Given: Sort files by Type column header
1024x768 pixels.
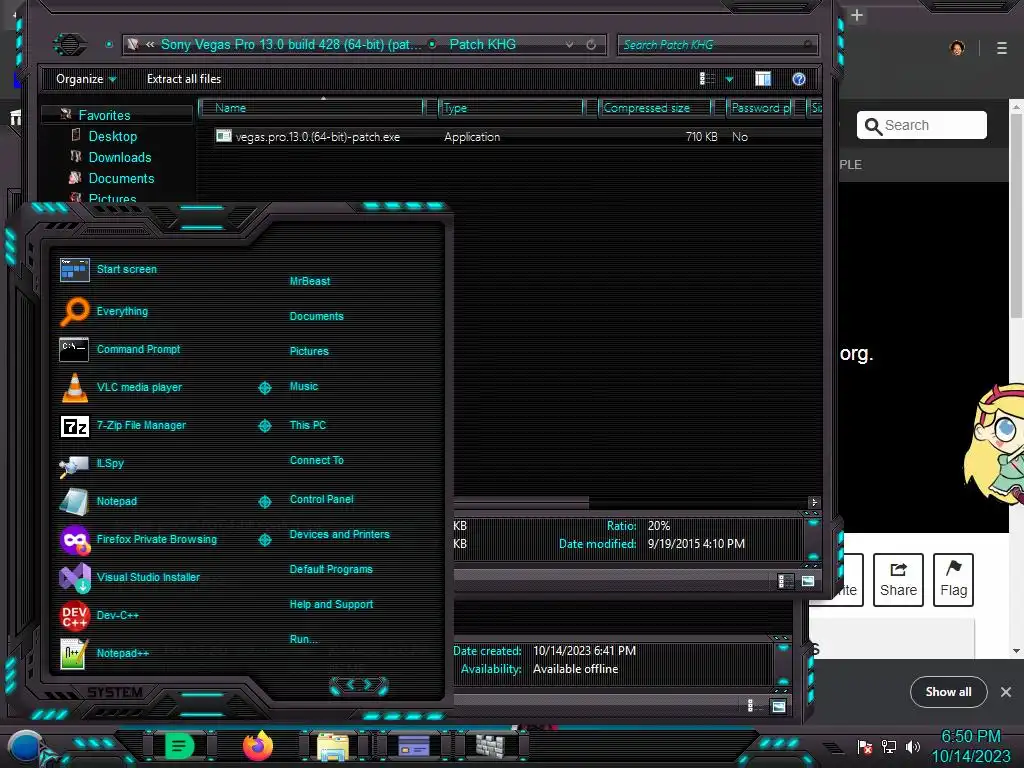Looking at the screenshot, I should 511,108.
